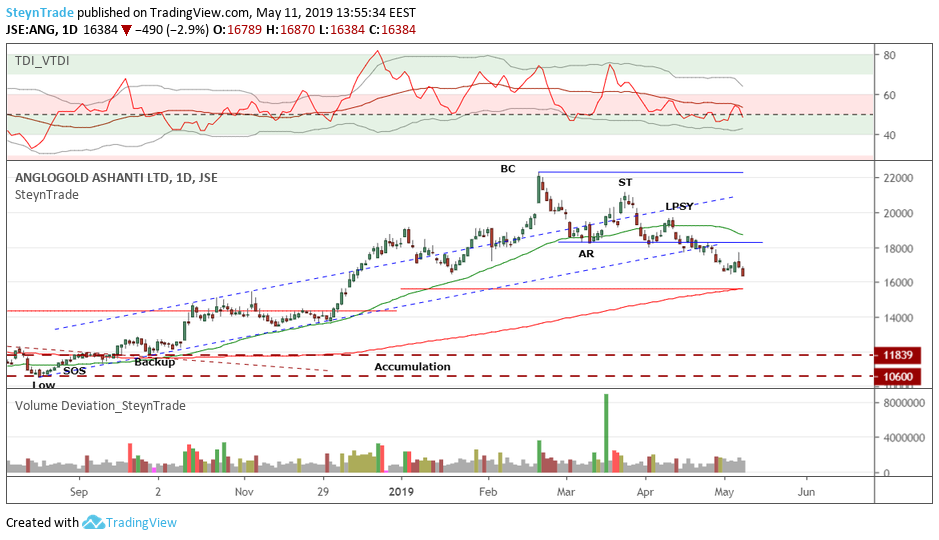This screenshot has height=540, width=939.
Task: Click the Sep date axis label
Action: tap(79, 492)
